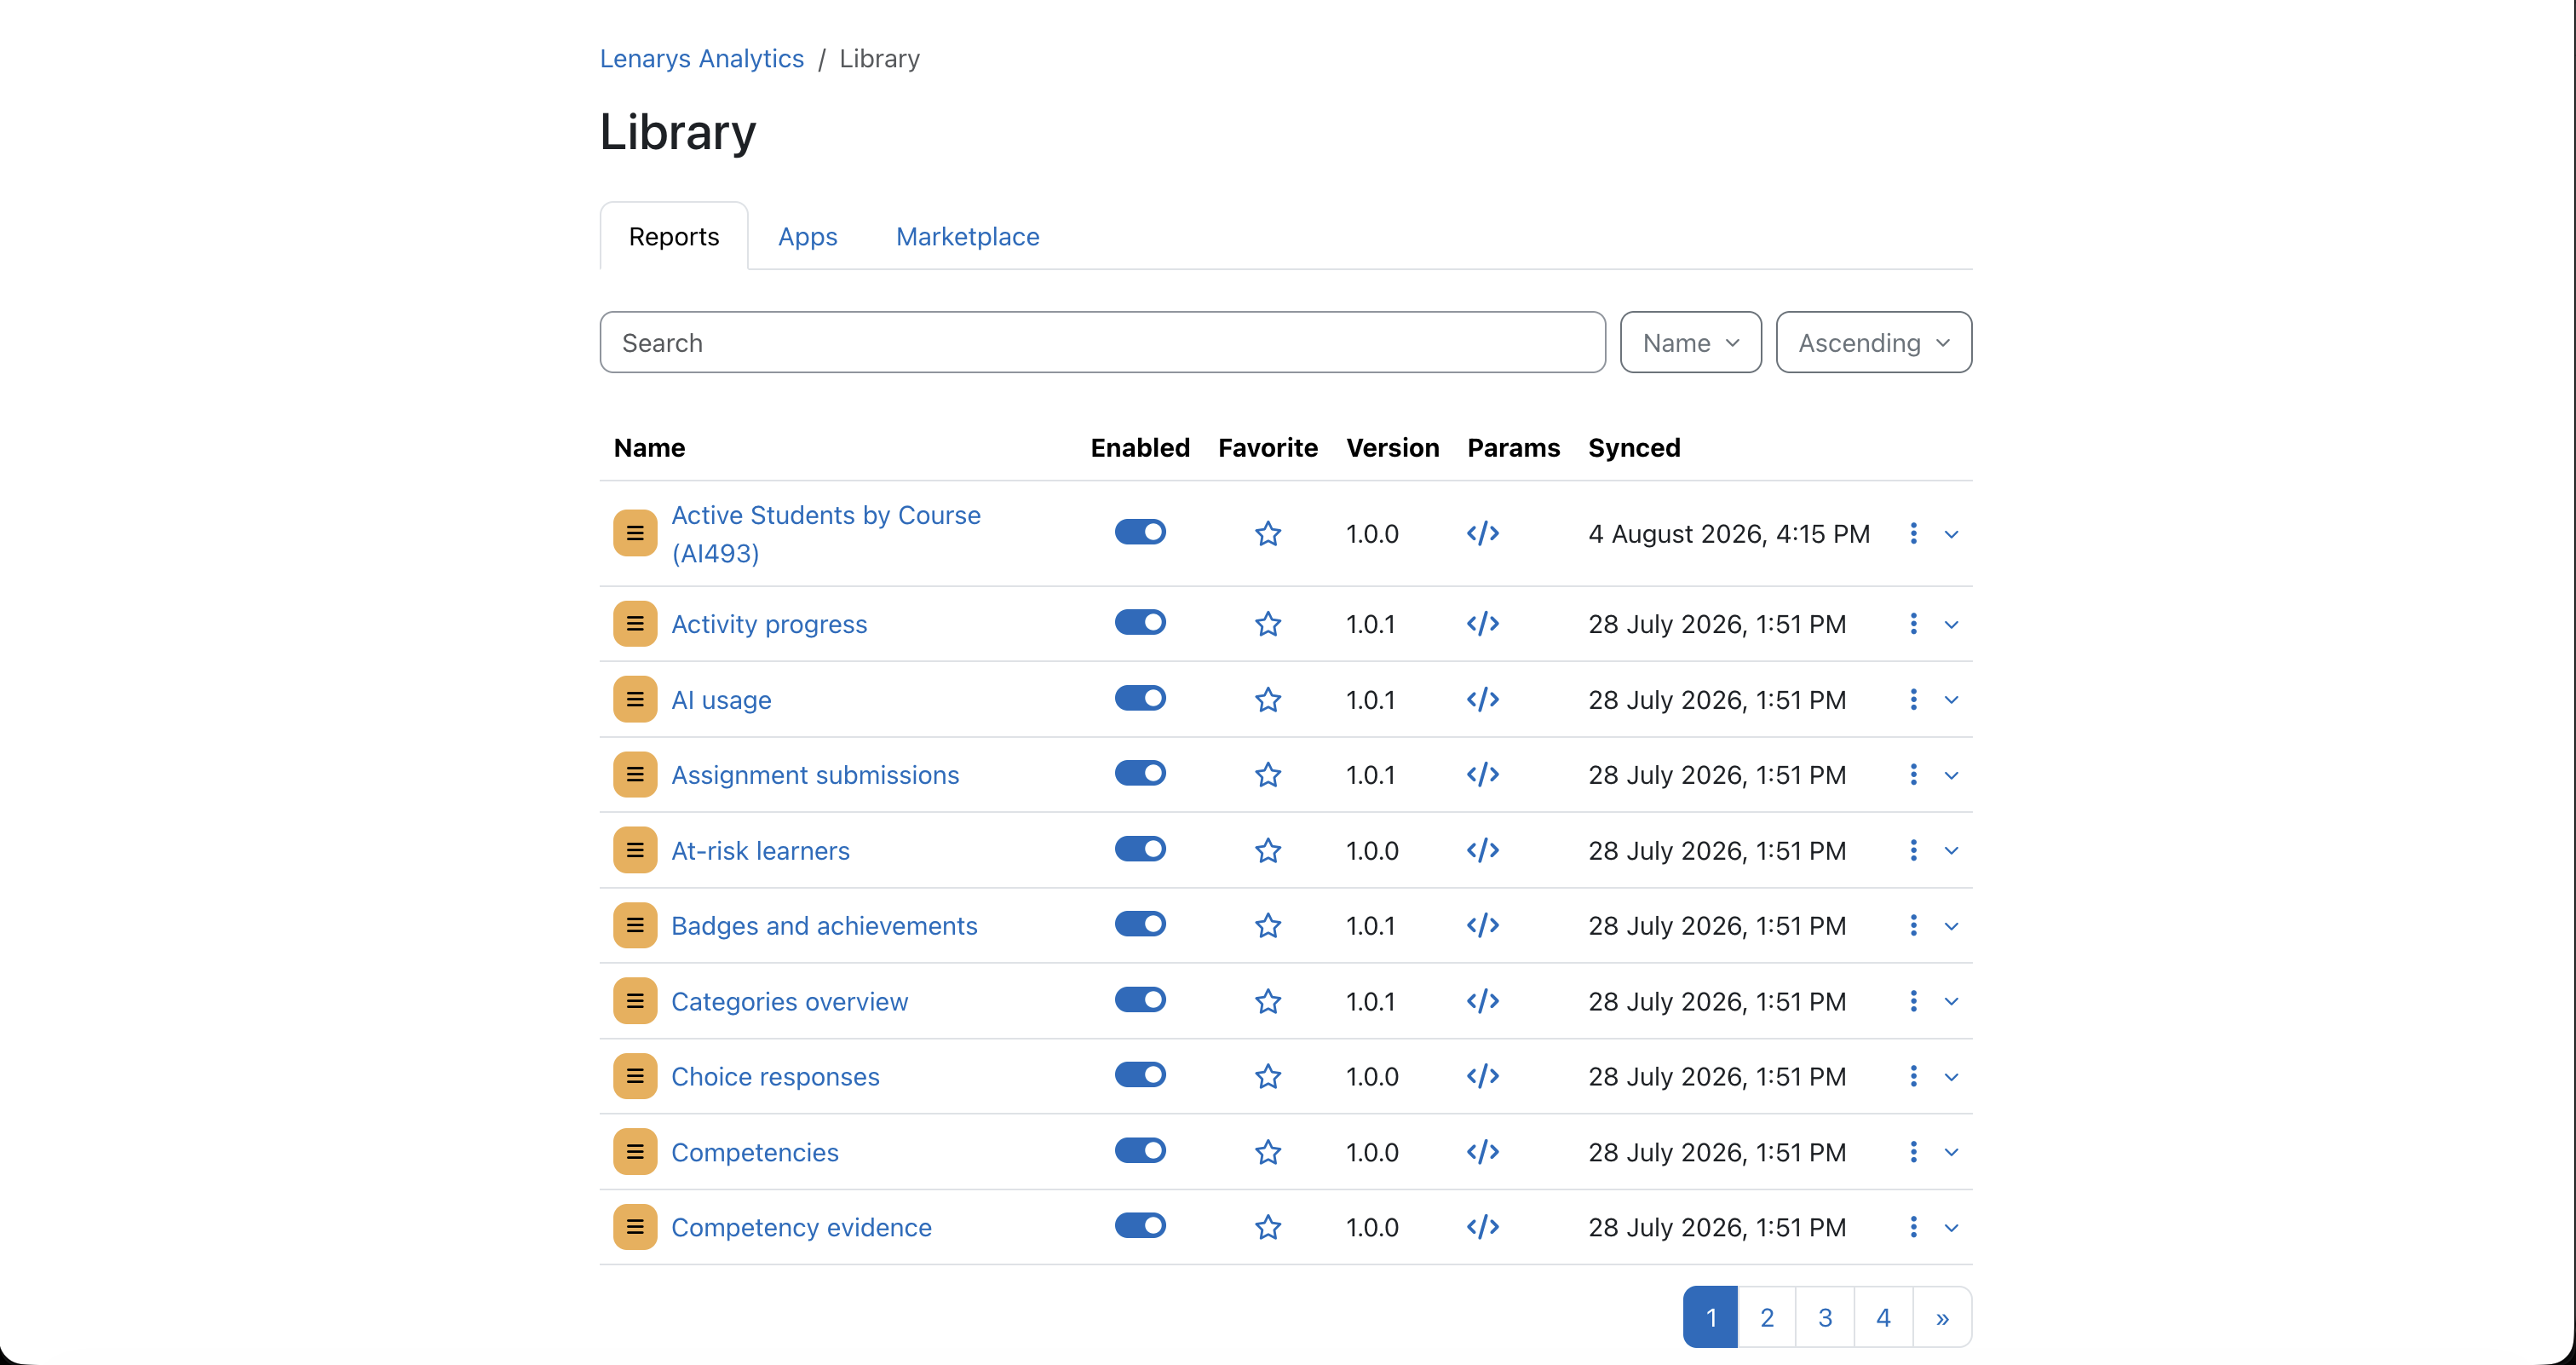Show params for Assignment submissions
The width and height of the screenshot is (2576, 1365).
[1482, 775]
